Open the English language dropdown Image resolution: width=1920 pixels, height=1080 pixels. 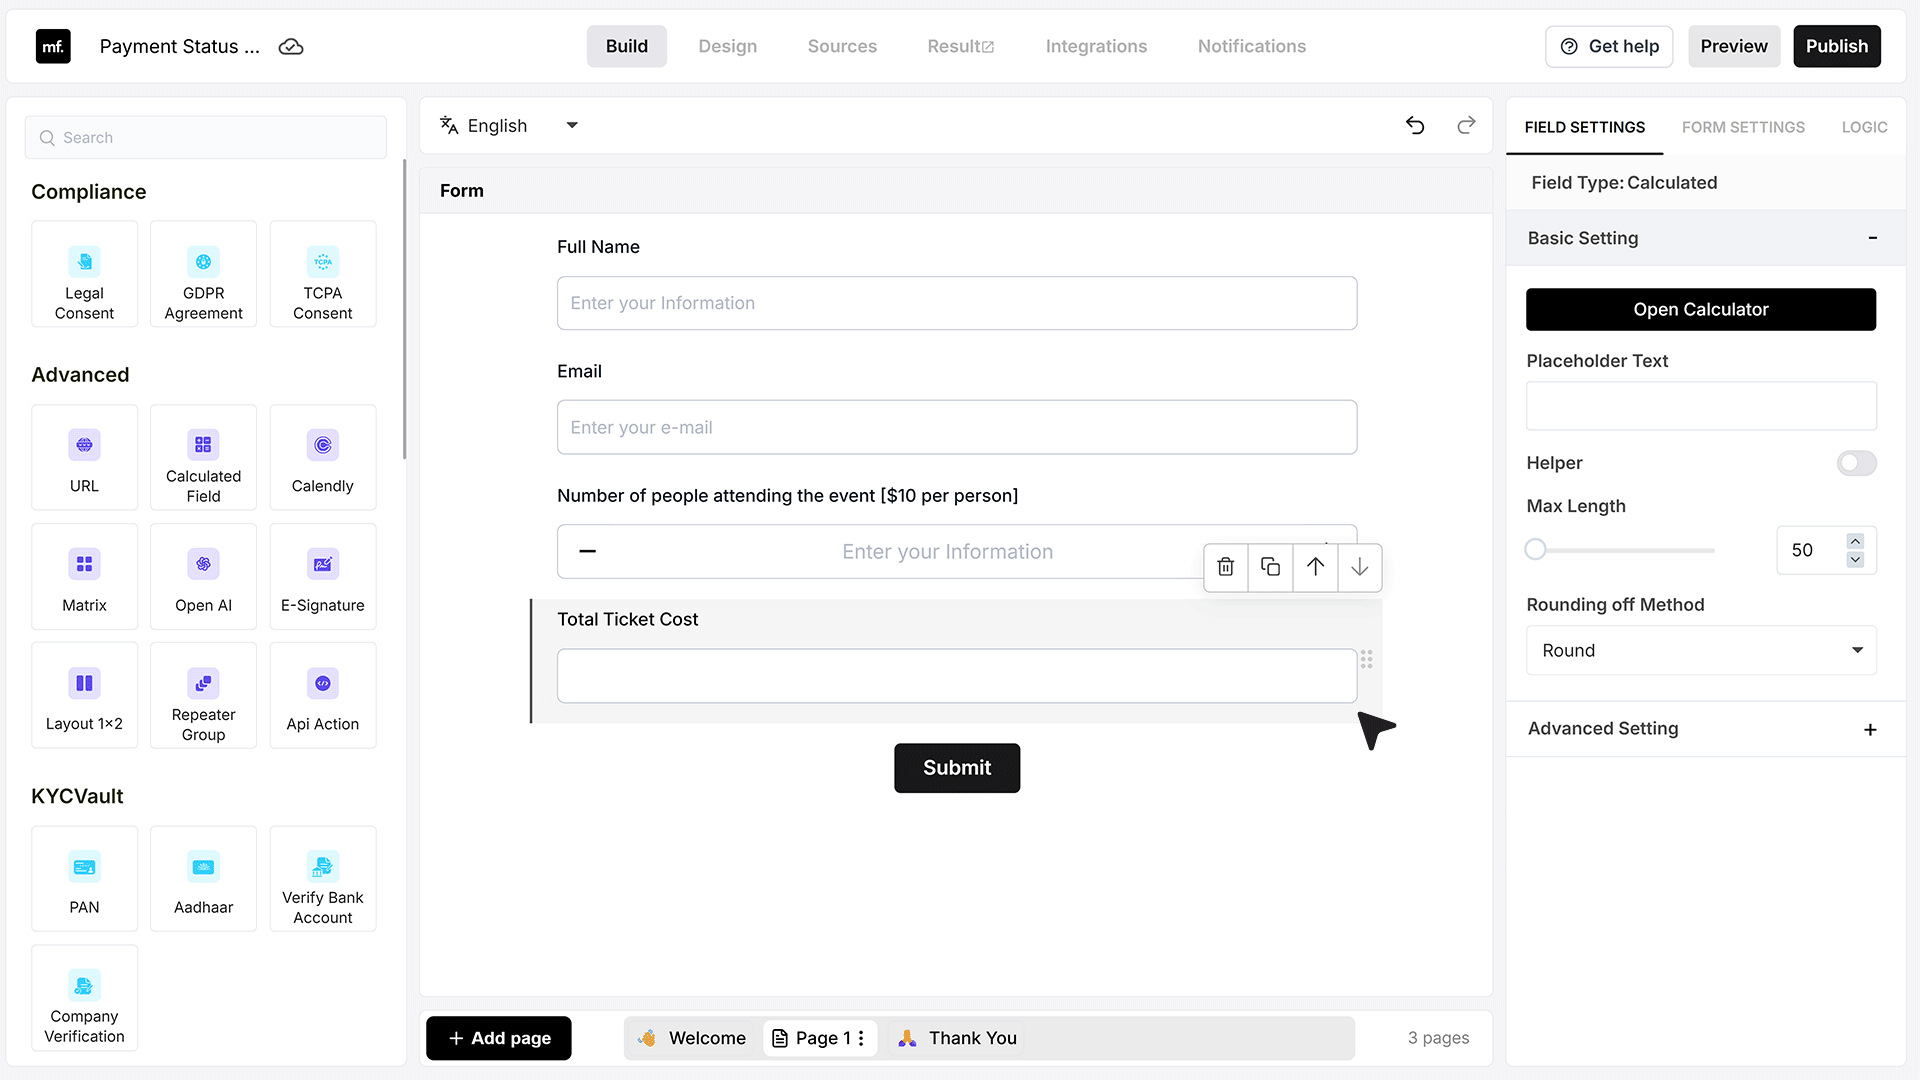click(509, 126)
